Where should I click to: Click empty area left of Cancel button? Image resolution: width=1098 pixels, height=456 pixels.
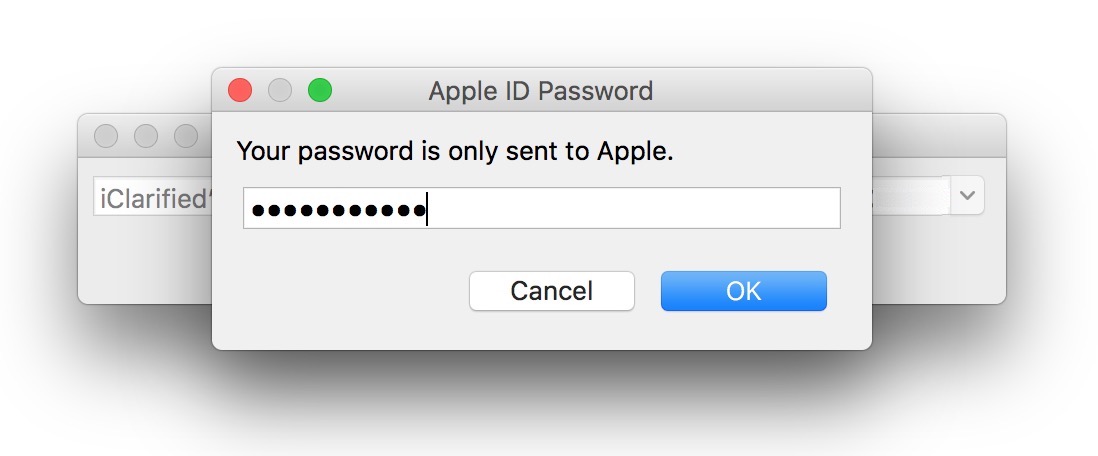click(x=340, y=291)
